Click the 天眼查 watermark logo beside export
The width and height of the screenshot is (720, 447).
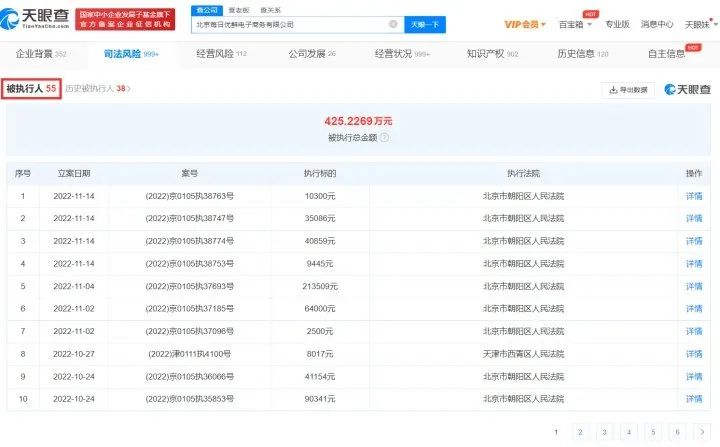point(686,90)
